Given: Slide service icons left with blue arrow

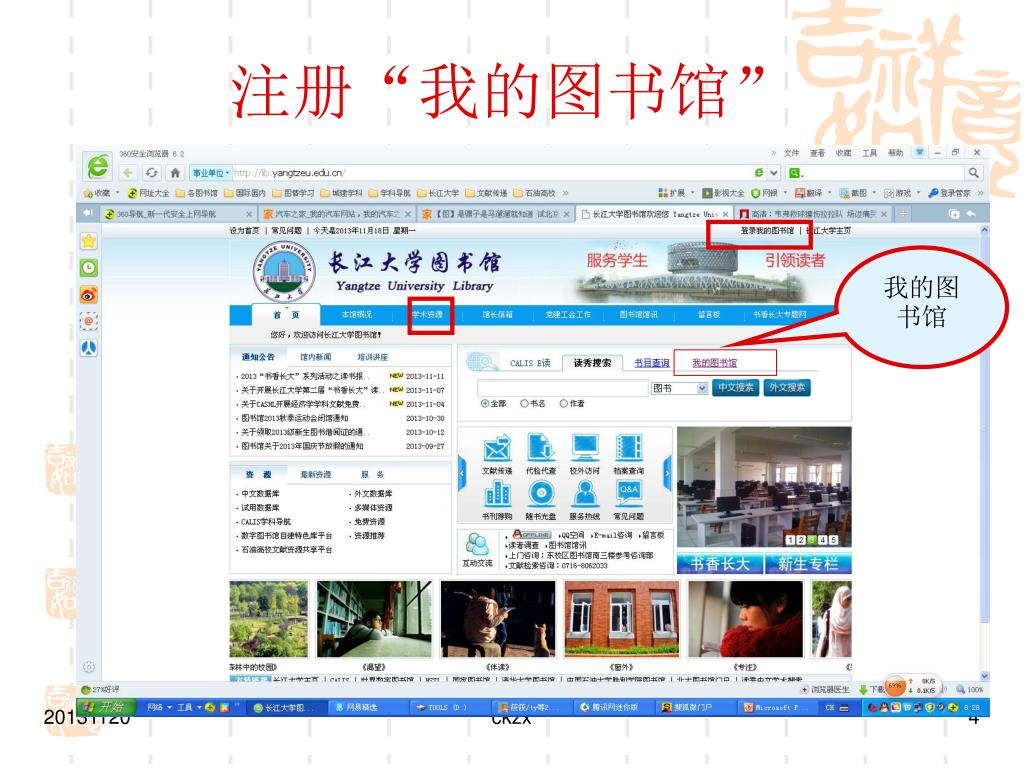Looking at the screenshot, I should point(462,472).
